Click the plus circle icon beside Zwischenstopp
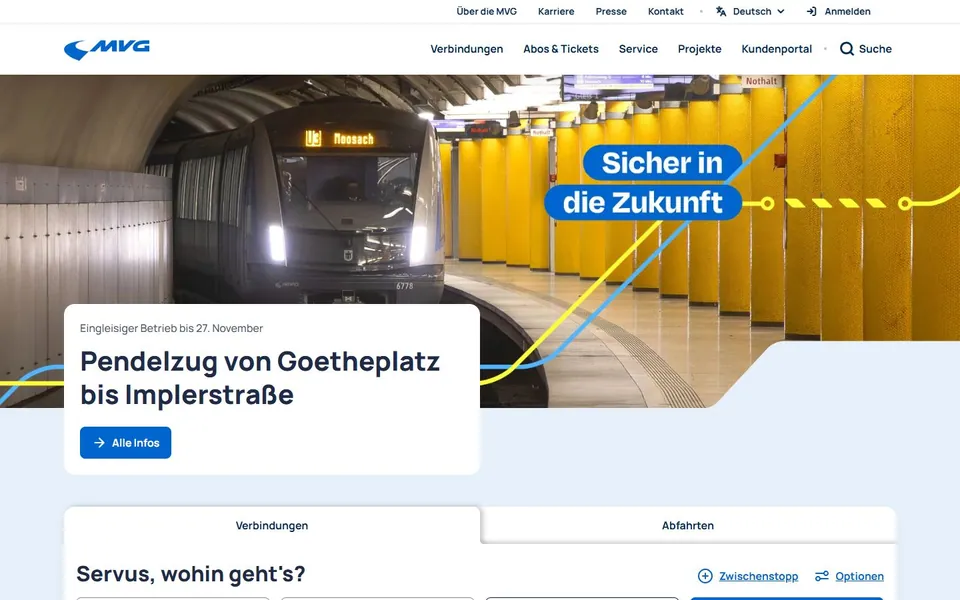960x600 pixels. [x=705, y=576]
